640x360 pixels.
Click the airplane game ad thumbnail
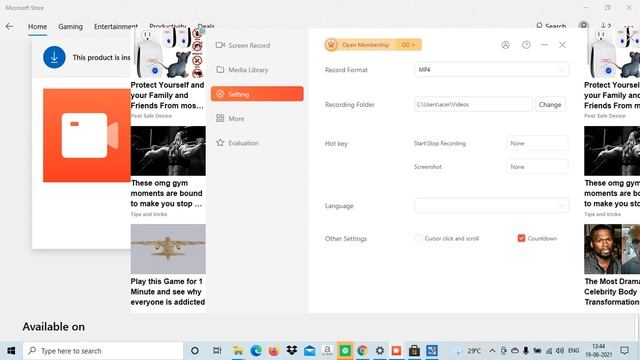(x=168, y=249)
